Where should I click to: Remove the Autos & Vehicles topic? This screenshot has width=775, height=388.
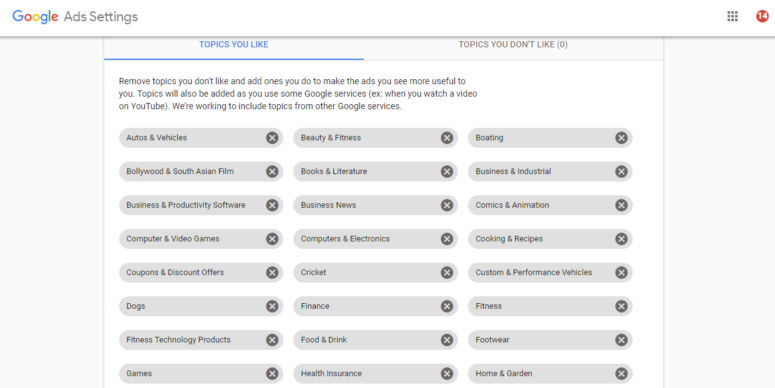tap(272, 138)
